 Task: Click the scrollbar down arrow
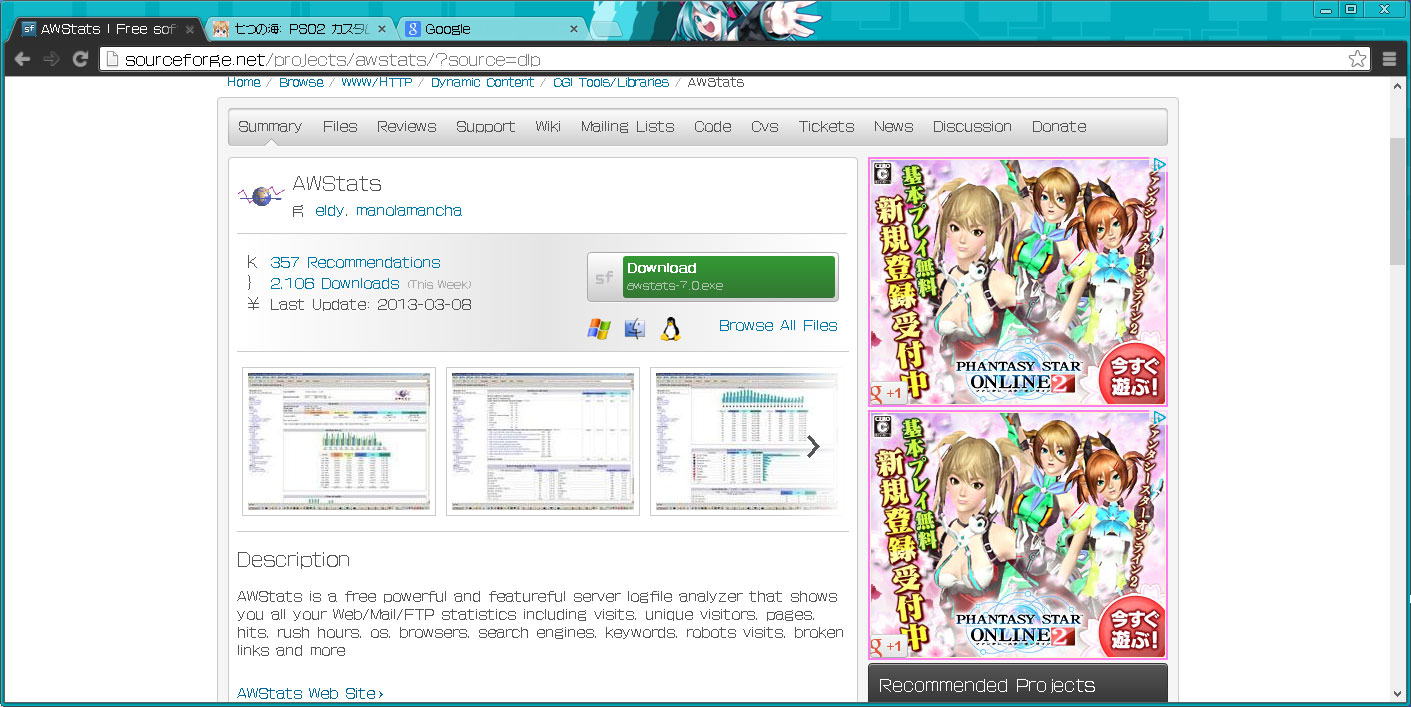(x=1398, y=693)
